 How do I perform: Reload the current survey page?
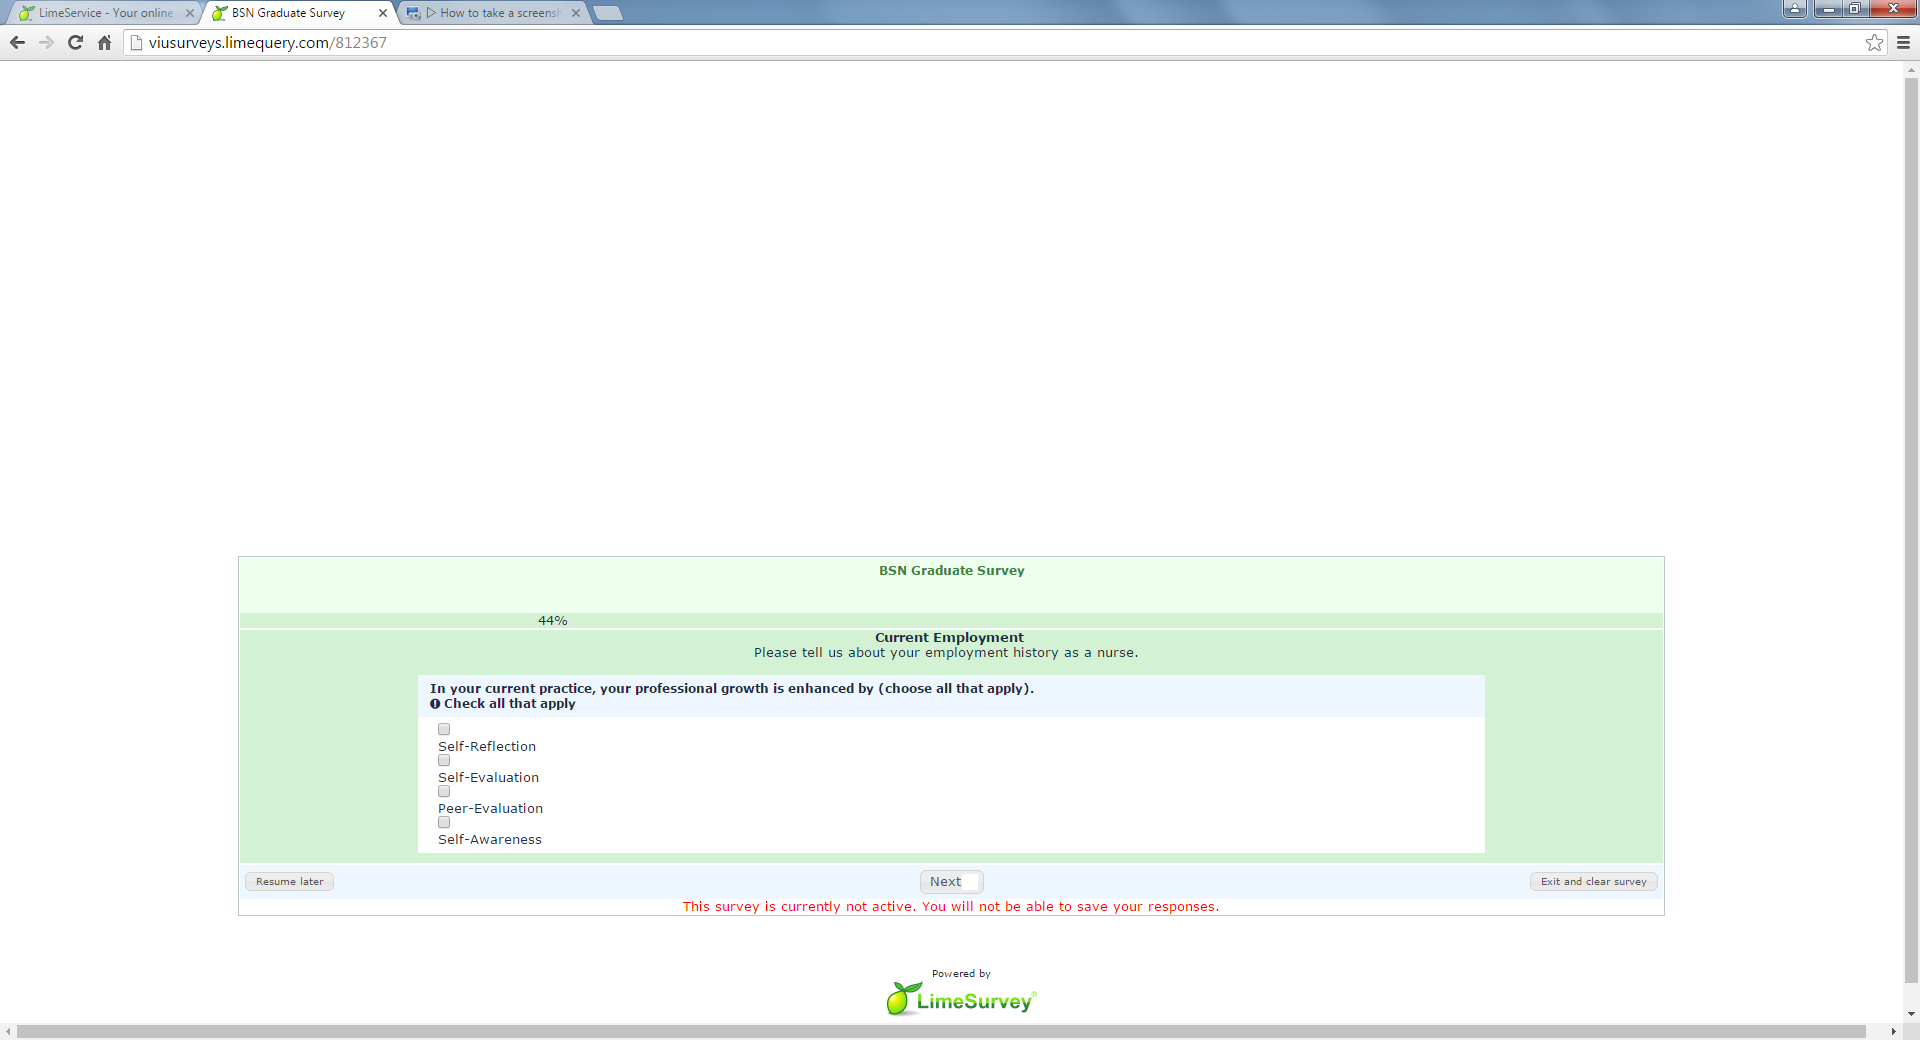[x=75, y=42]
